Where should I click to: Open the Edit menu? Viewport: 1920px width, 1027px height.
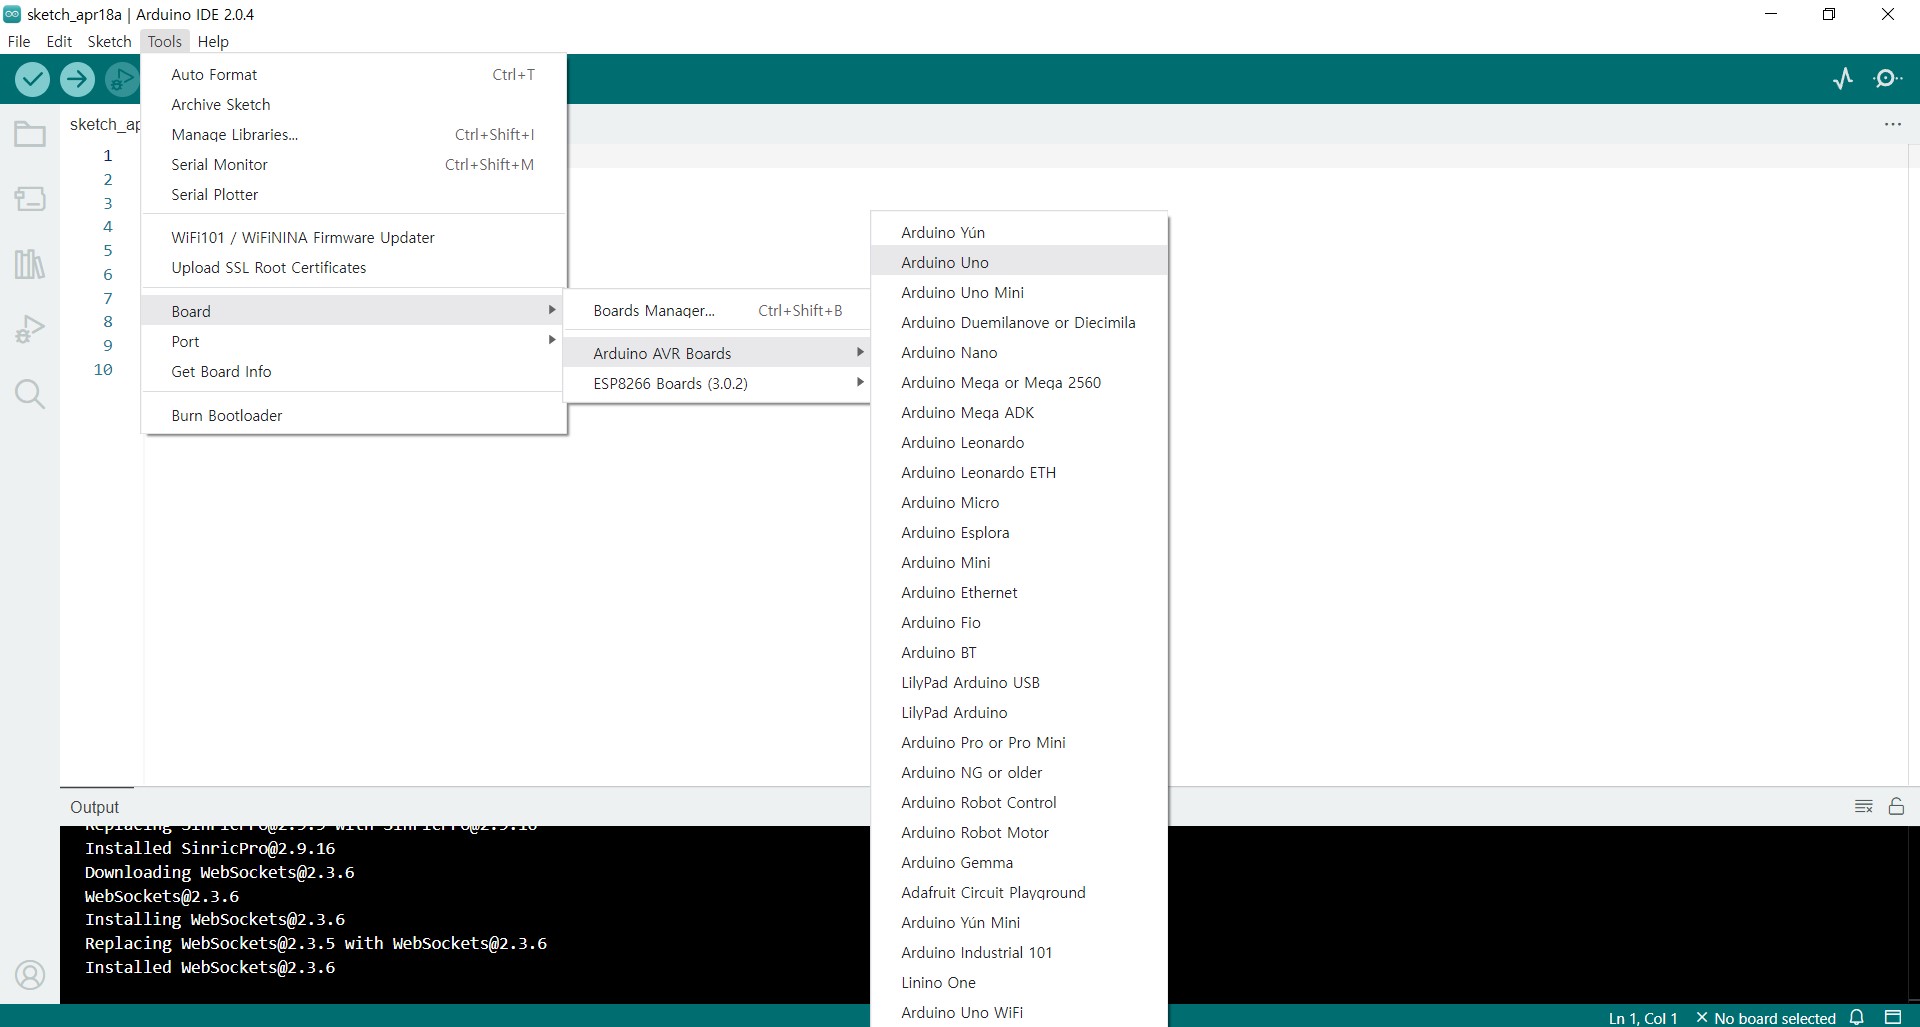click(59, 41)
